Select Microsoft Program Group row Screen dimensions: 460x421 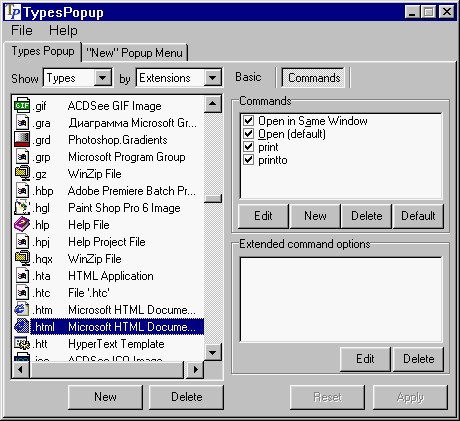point(108,157)
